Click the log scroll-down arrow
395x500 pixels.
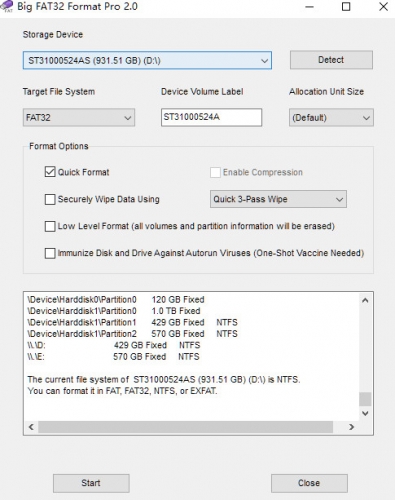pos(365,414)
